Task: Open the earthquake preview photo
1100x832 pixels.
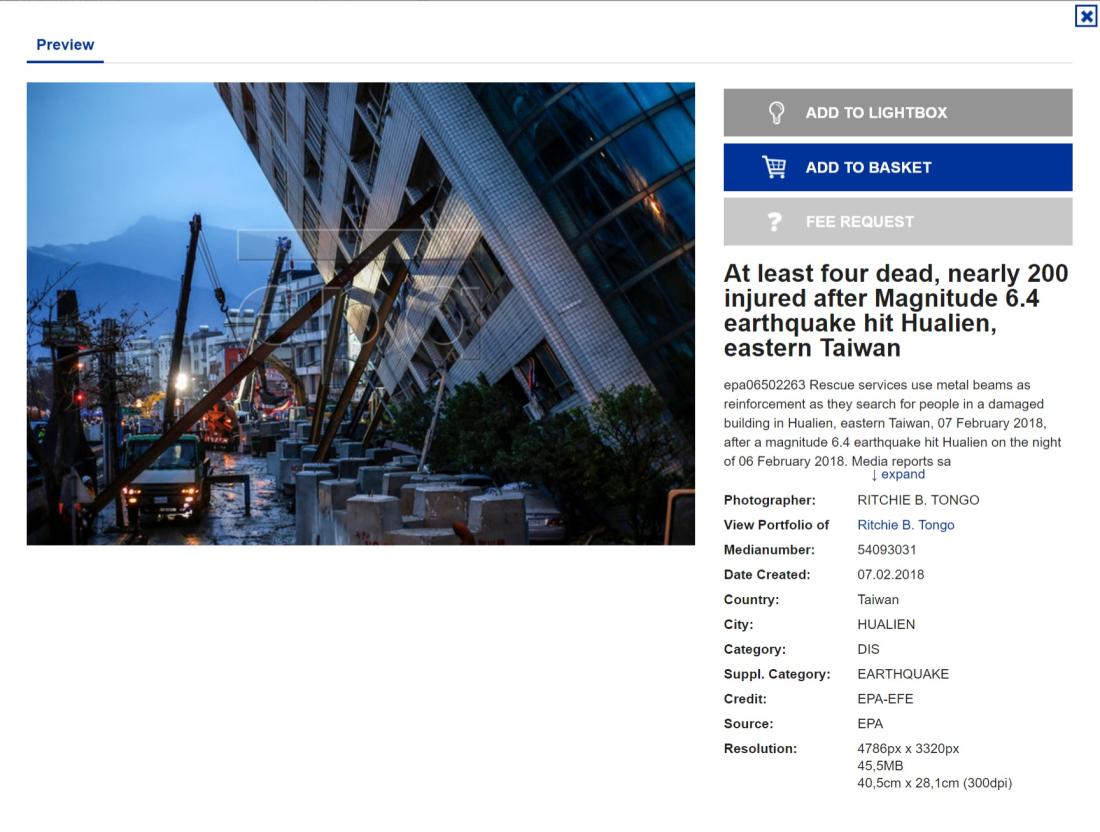Action: point(361,314)
